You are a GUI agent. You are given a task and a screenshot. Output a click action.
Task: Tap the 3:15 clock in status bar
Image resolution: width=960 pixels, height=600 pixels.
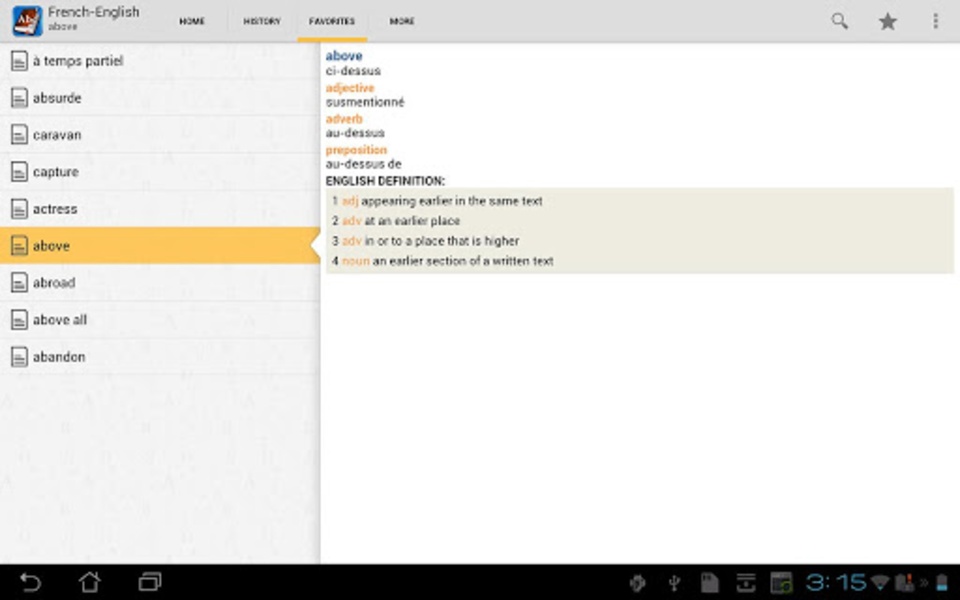[836, 582]
